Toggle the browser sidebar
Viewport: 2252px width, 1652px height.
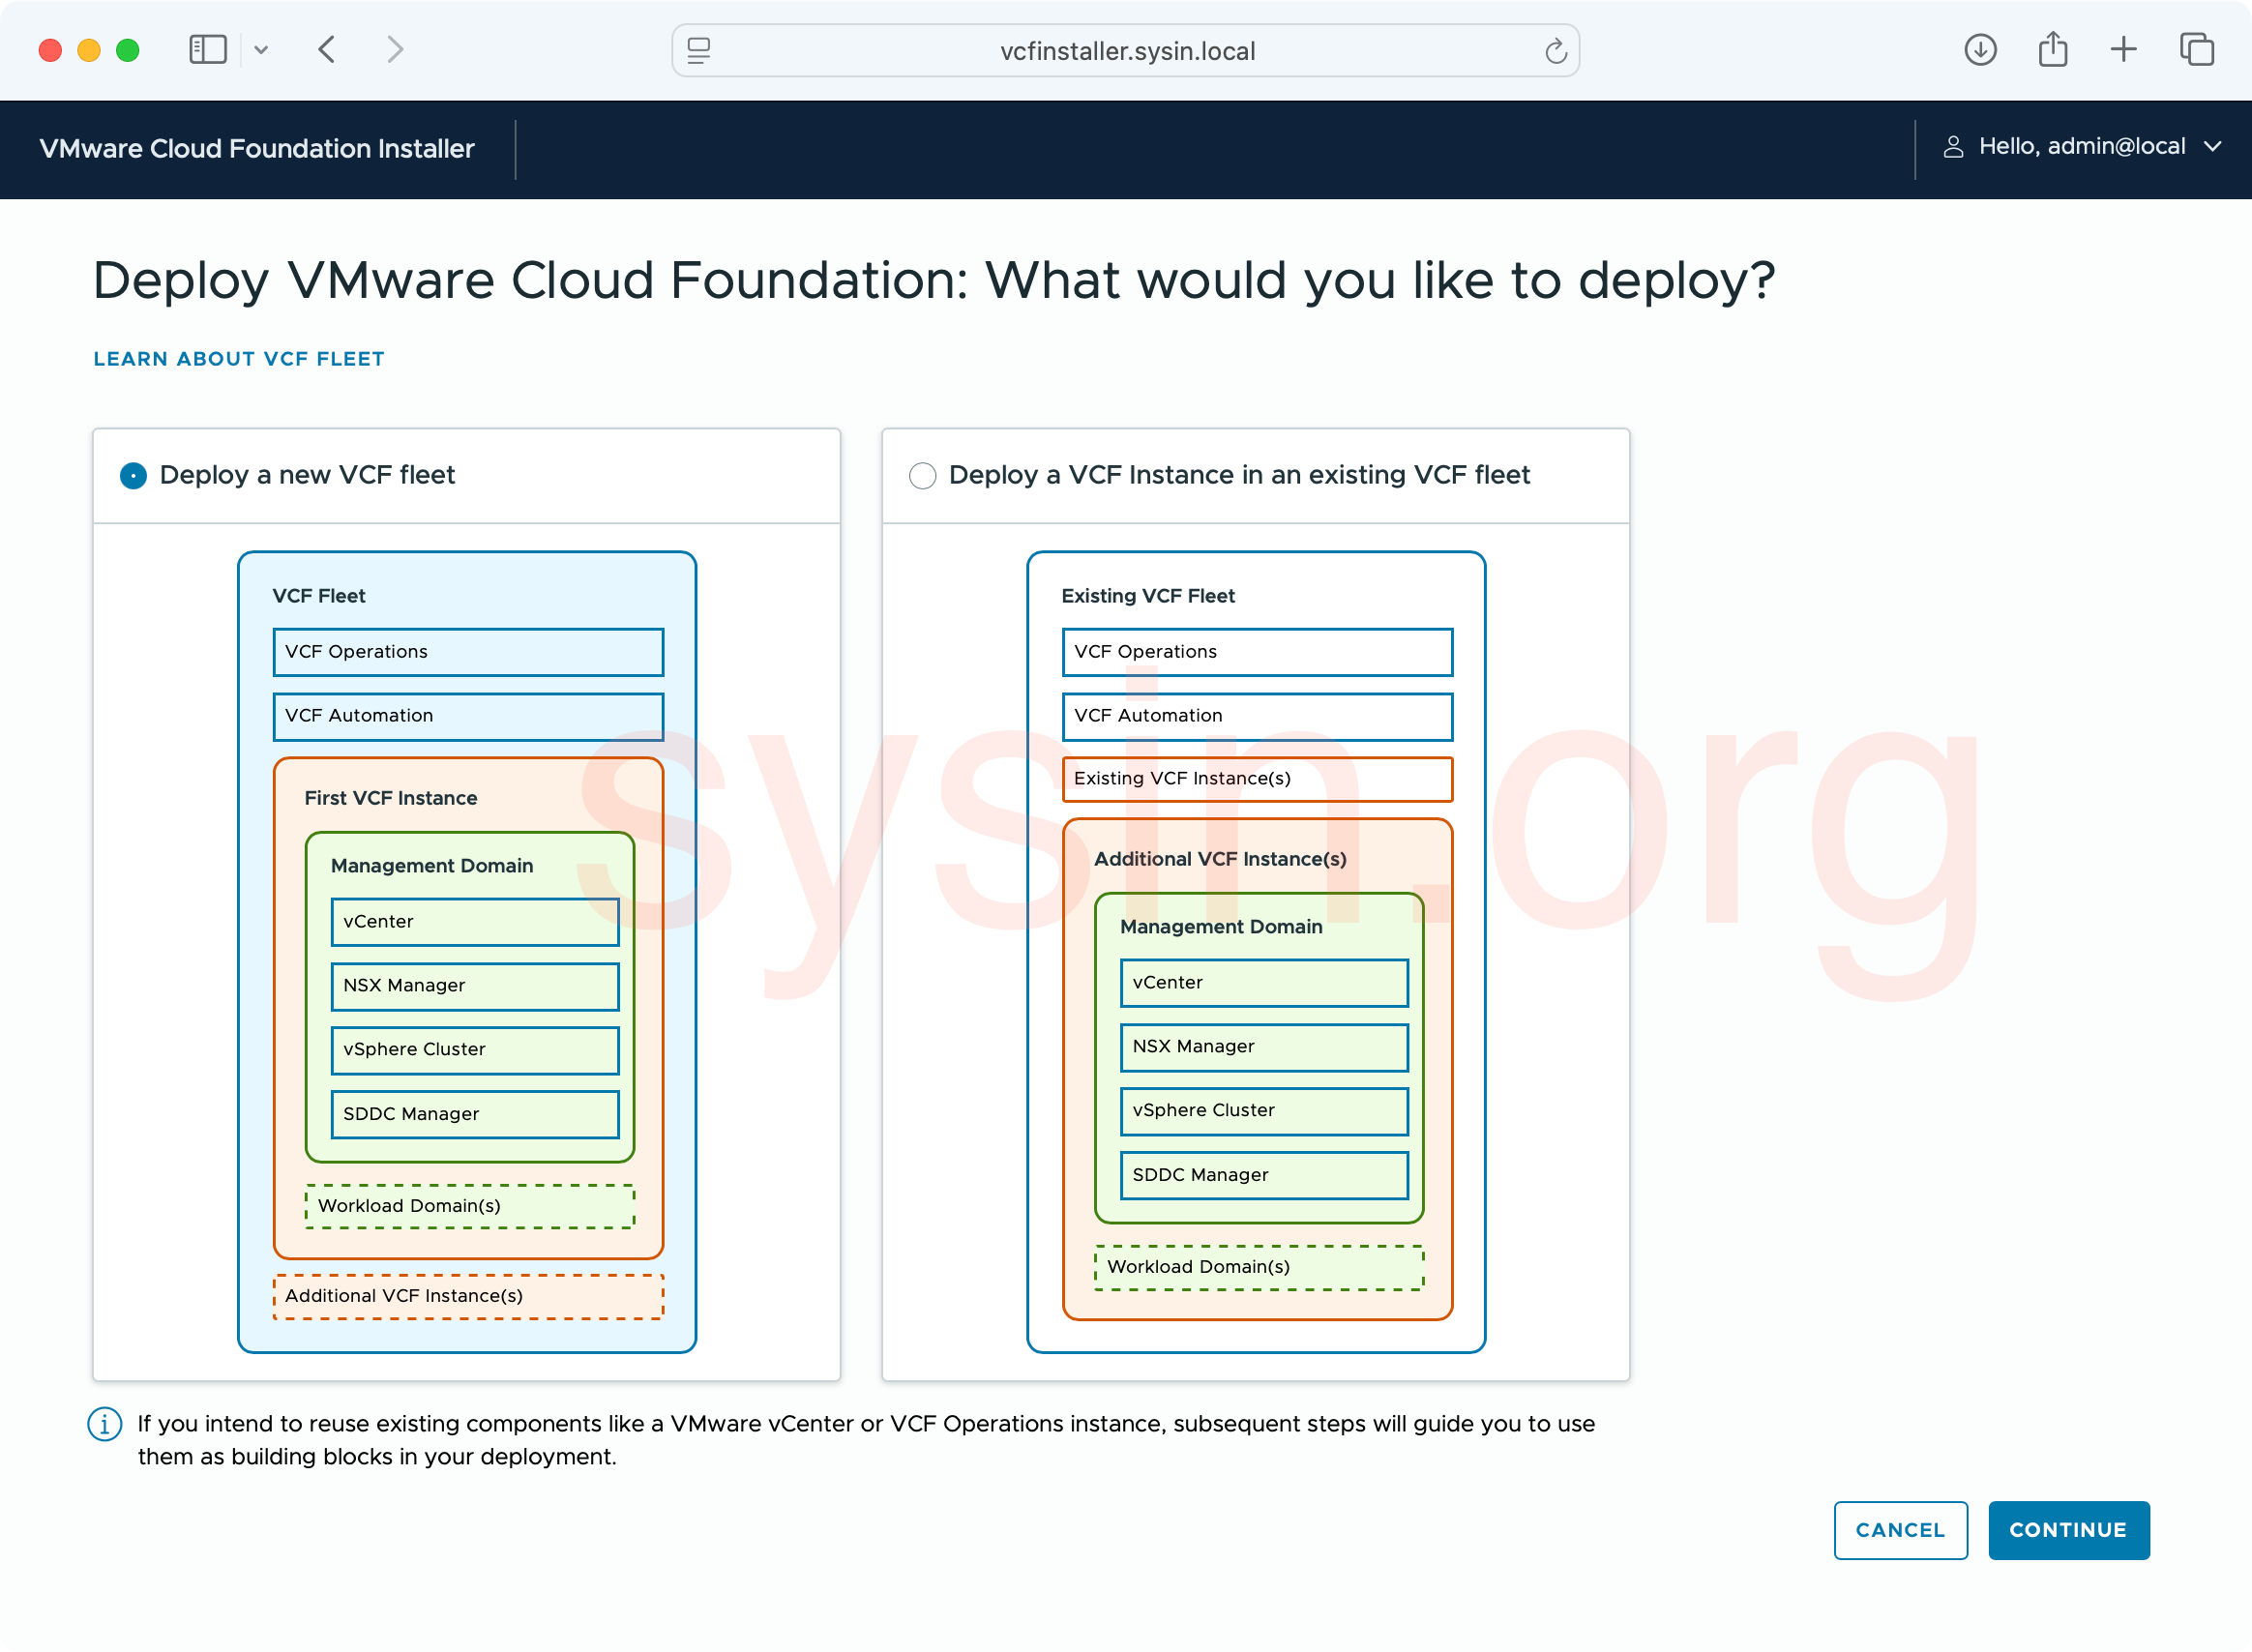click(207, 49)
